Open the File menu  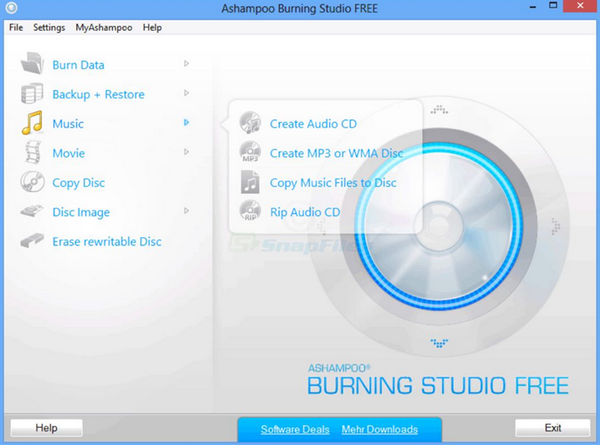tap(15, 27)
